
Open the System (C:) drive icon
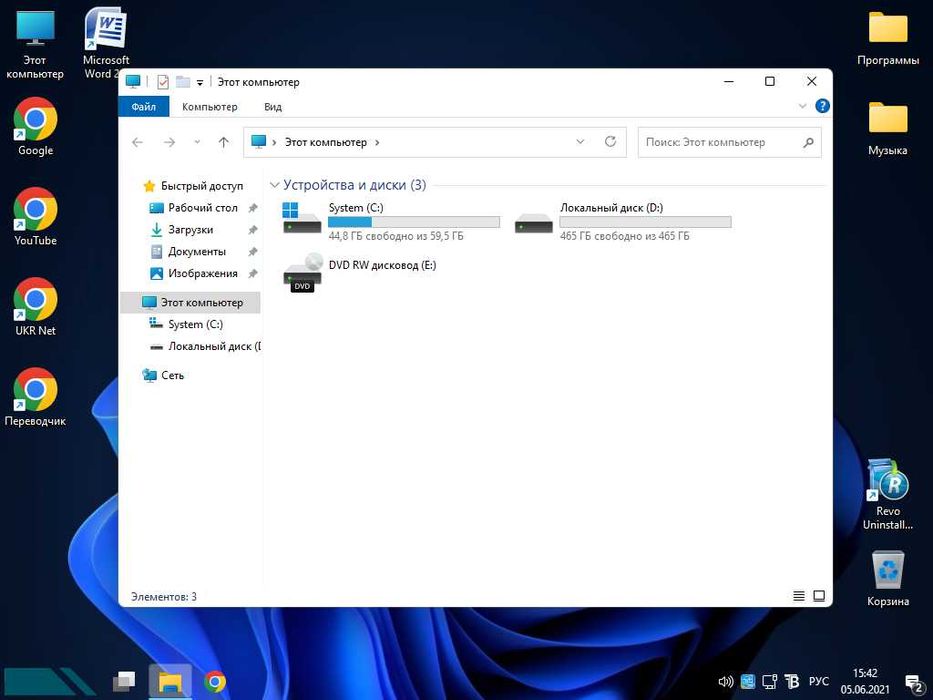[x=302, y=219]
